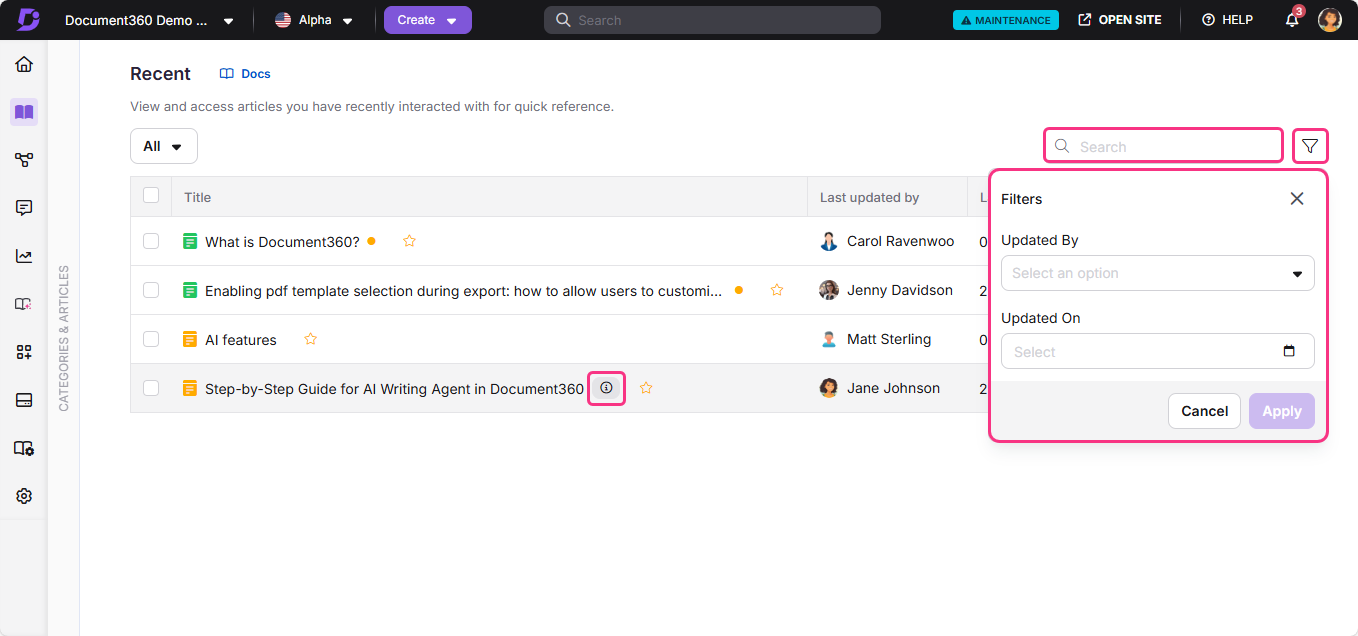Viewport: 1358px width, 636px height.
Task: Open the All articles filter dropdown
Action: [x=163, y=145]
